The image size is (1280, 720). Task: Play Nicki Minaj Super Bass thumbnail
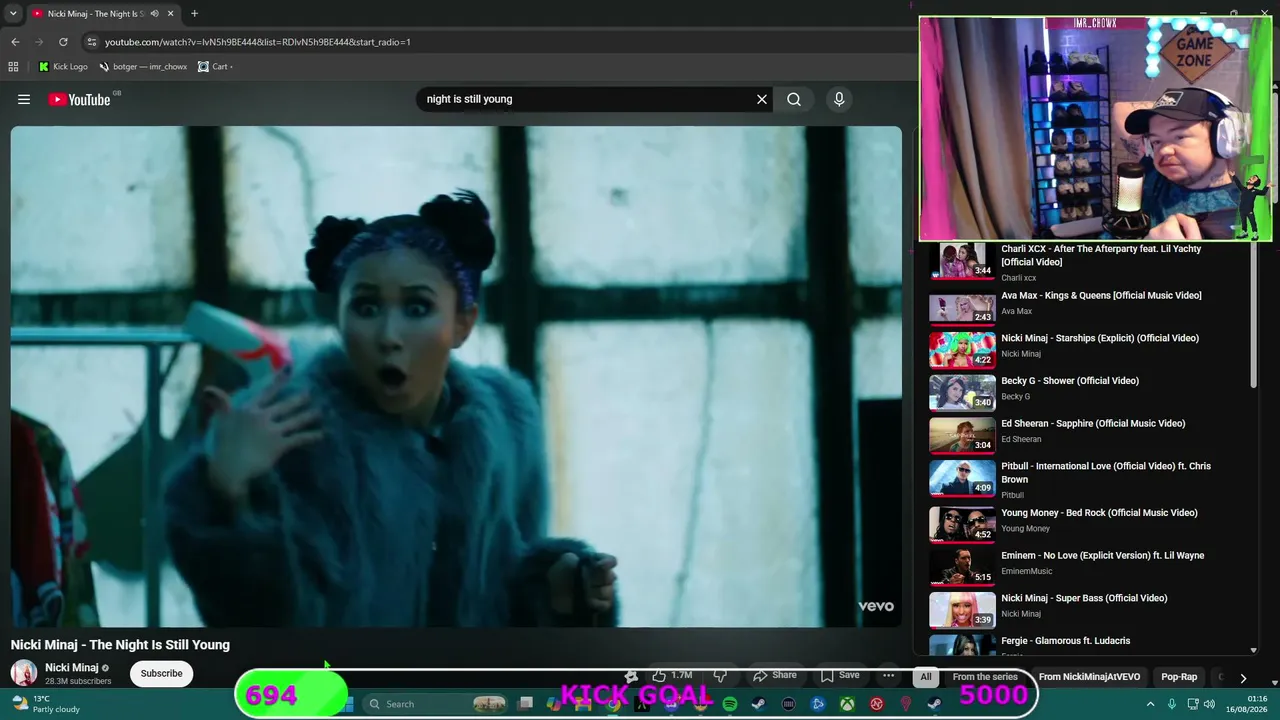pyautogui.click(x=962, y=609)
